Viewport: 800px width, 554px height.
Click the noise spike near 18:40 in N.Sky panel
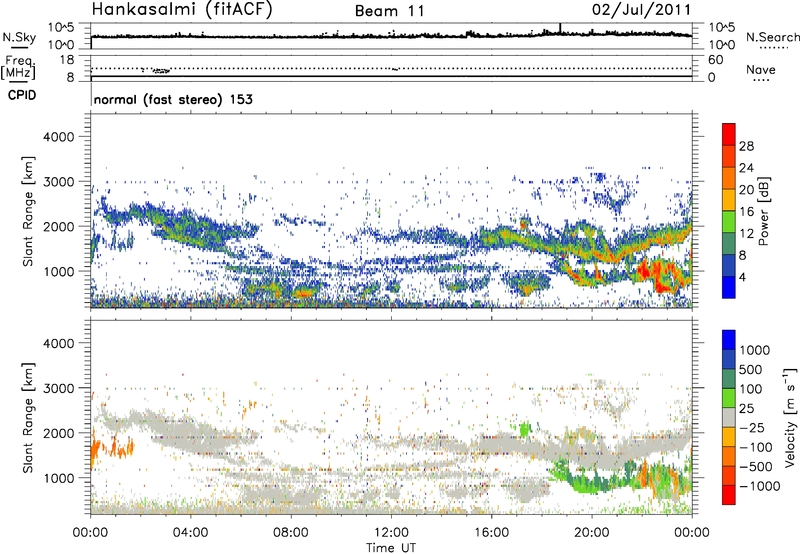pyautogui.click(x=560, y=28)
